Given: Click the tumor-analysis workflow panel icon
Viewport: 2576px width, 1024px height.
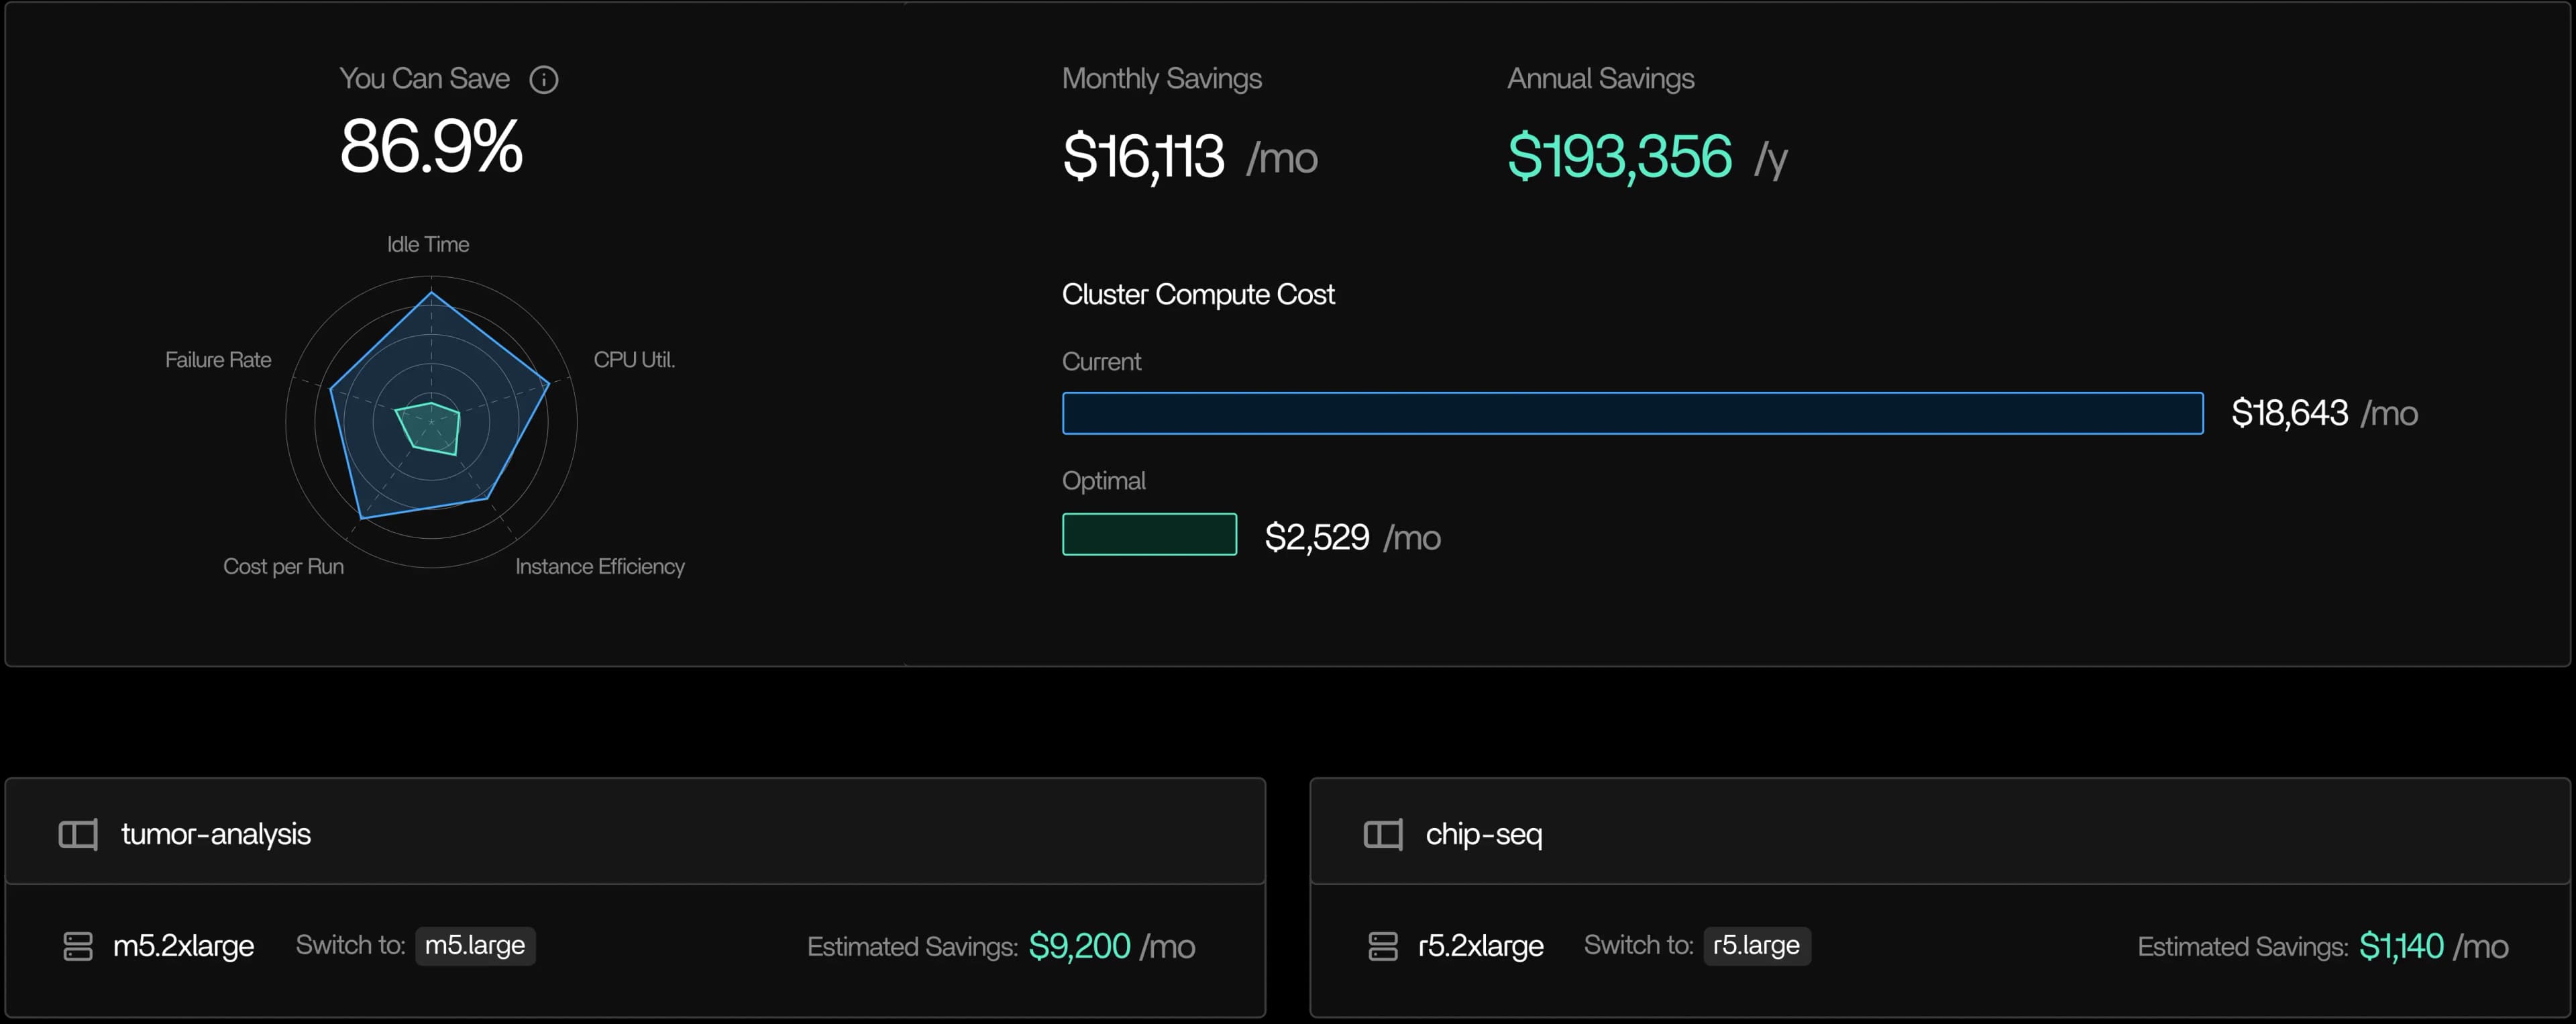Looking at the screenshot, I should [x=78, y=834].
